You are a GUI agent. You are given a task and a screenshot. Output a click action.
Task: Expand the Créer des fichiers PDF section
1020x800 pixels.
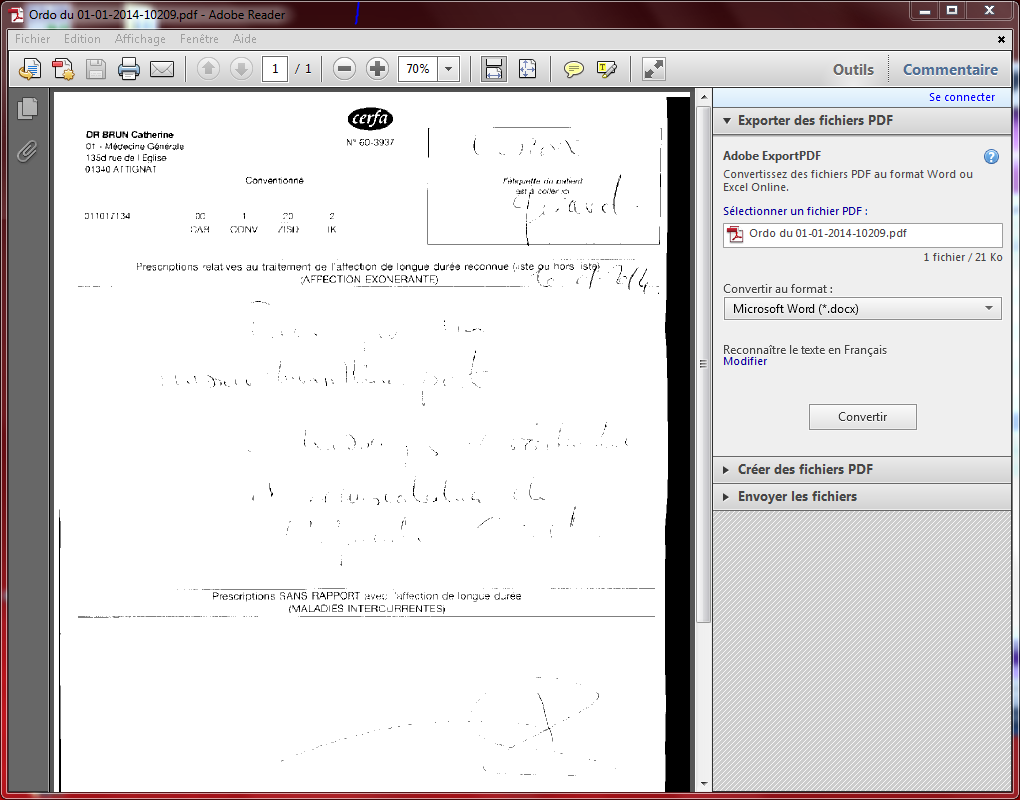[805, 469]
